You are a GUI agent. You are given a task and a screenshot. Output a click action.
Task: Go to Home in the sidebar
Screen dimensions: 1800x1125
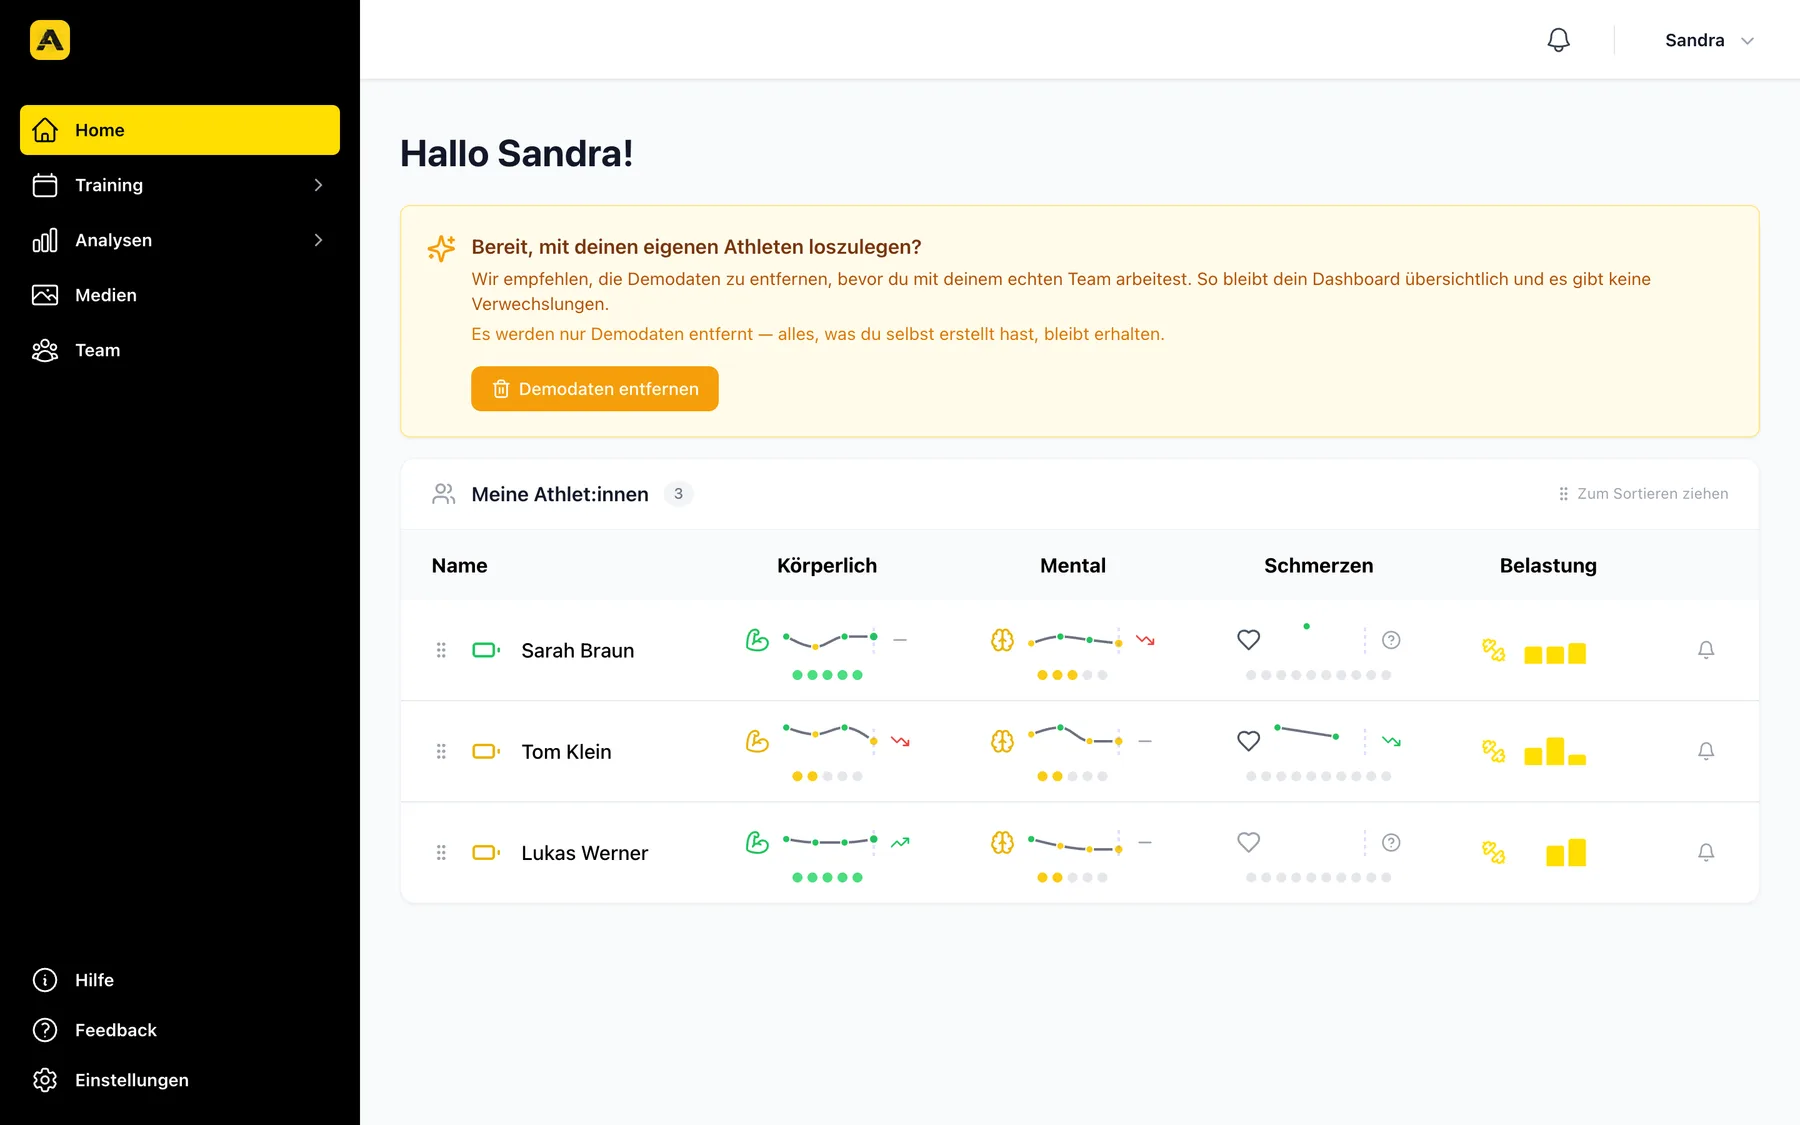pos(180,130)
